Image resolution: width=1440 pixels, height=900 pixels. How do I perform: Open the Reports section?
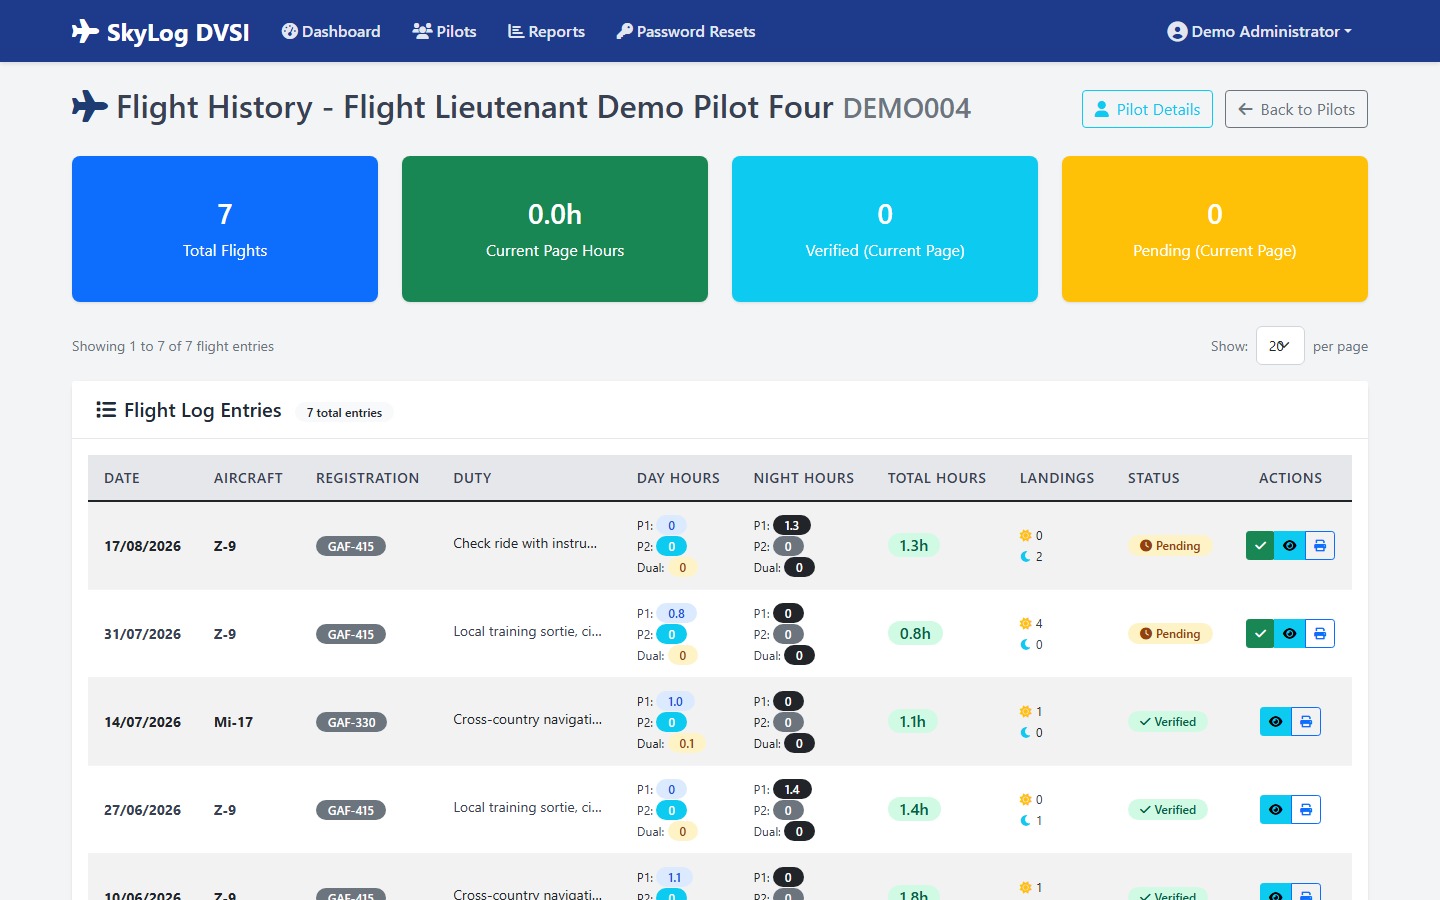pyautogui.click(x=546, y=32)
